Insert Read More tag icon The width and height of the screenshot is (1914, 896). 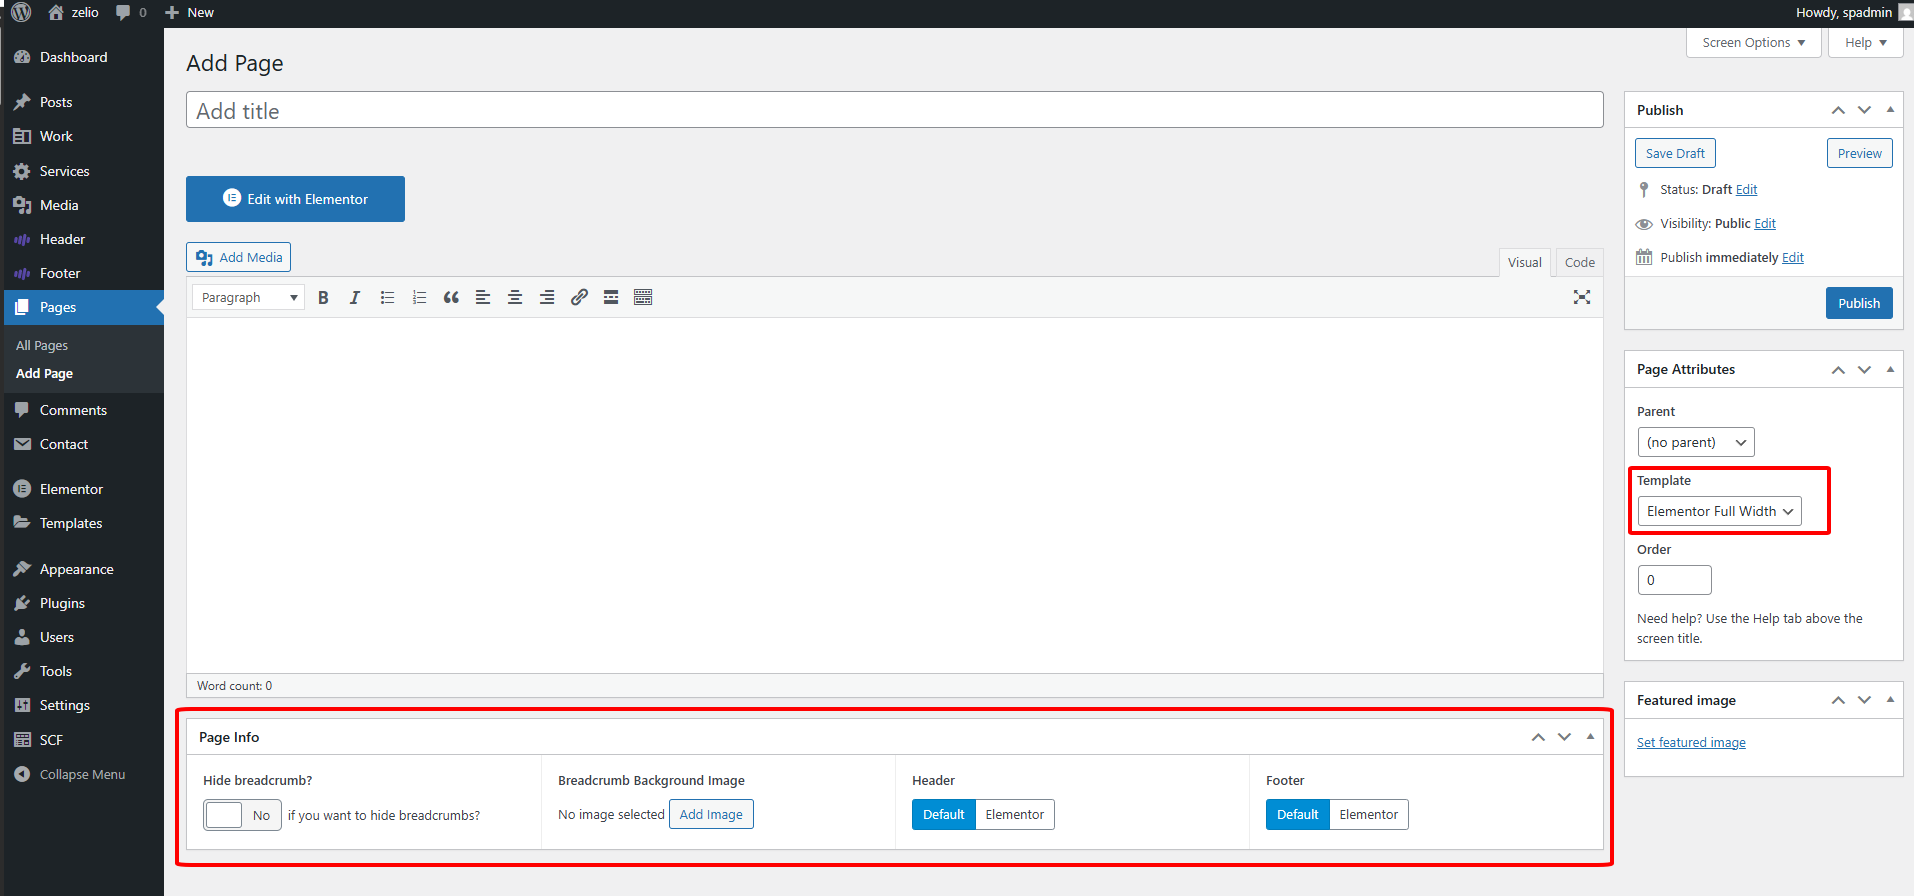point(611,297)
